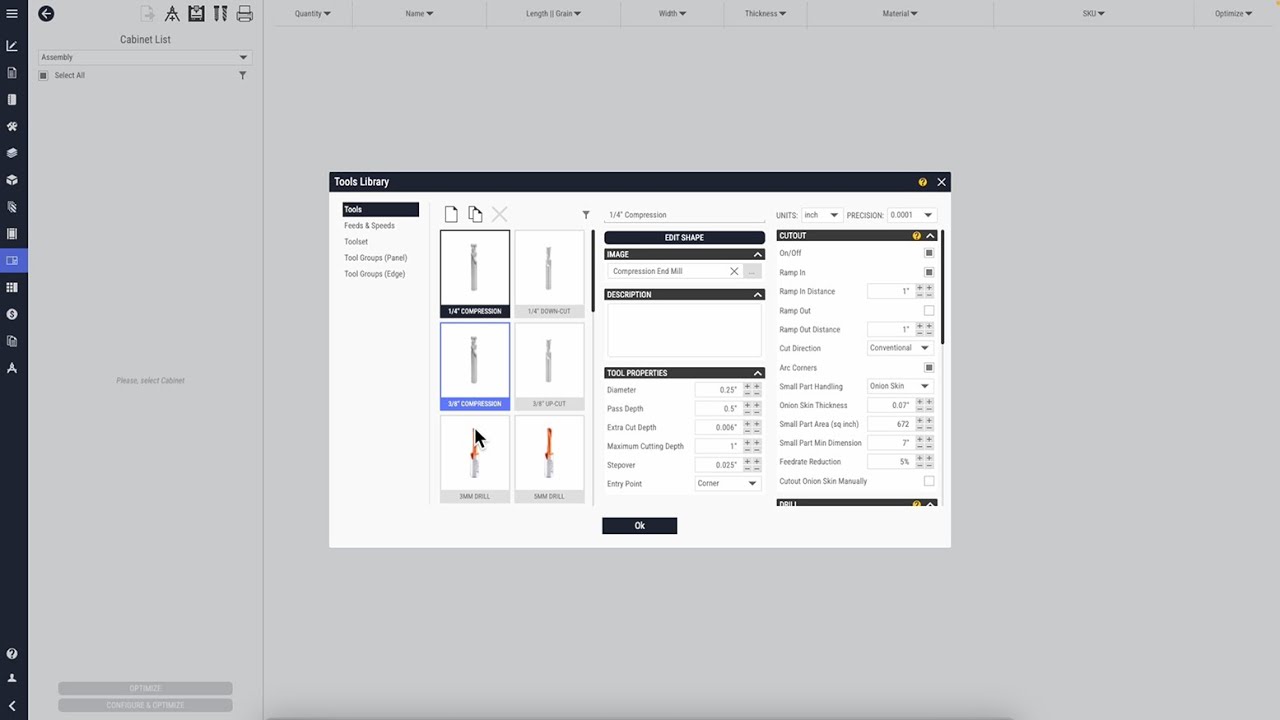
Task: Collapse the Cutout section chevron
Action: pos(930,236)
